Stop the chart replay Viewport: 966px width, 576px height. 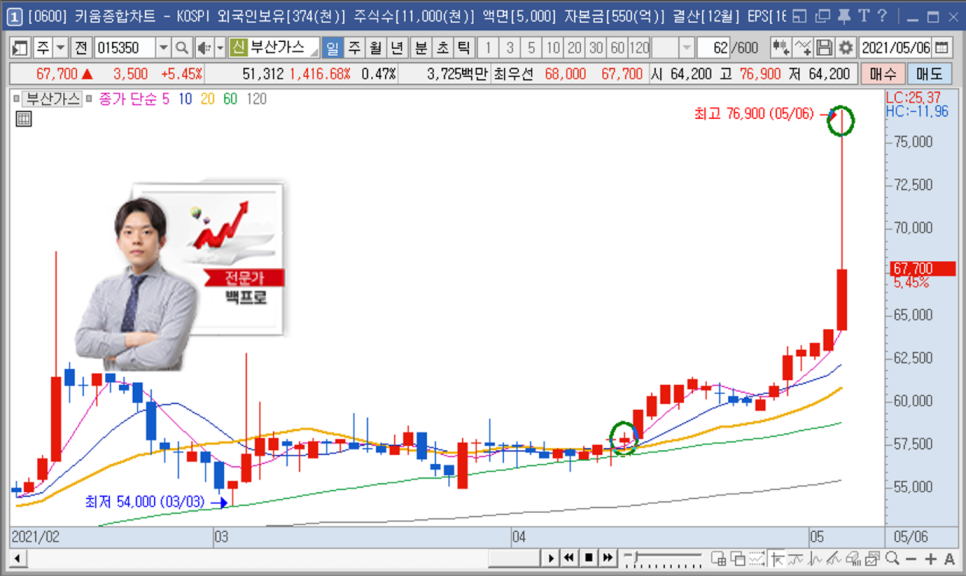[x=588, y=558]
